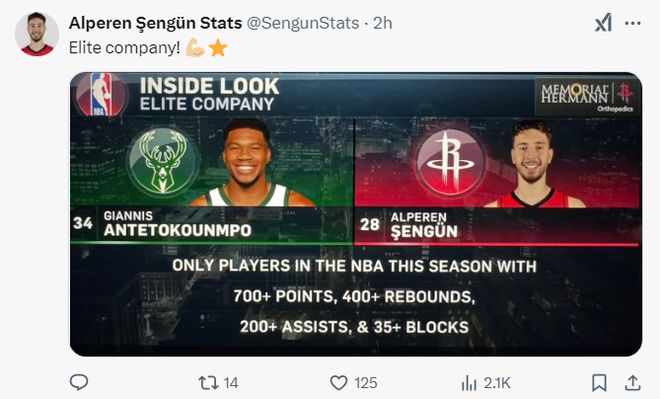
Task: Visit the @SengunStats handle link
Action: coord(303,23)
